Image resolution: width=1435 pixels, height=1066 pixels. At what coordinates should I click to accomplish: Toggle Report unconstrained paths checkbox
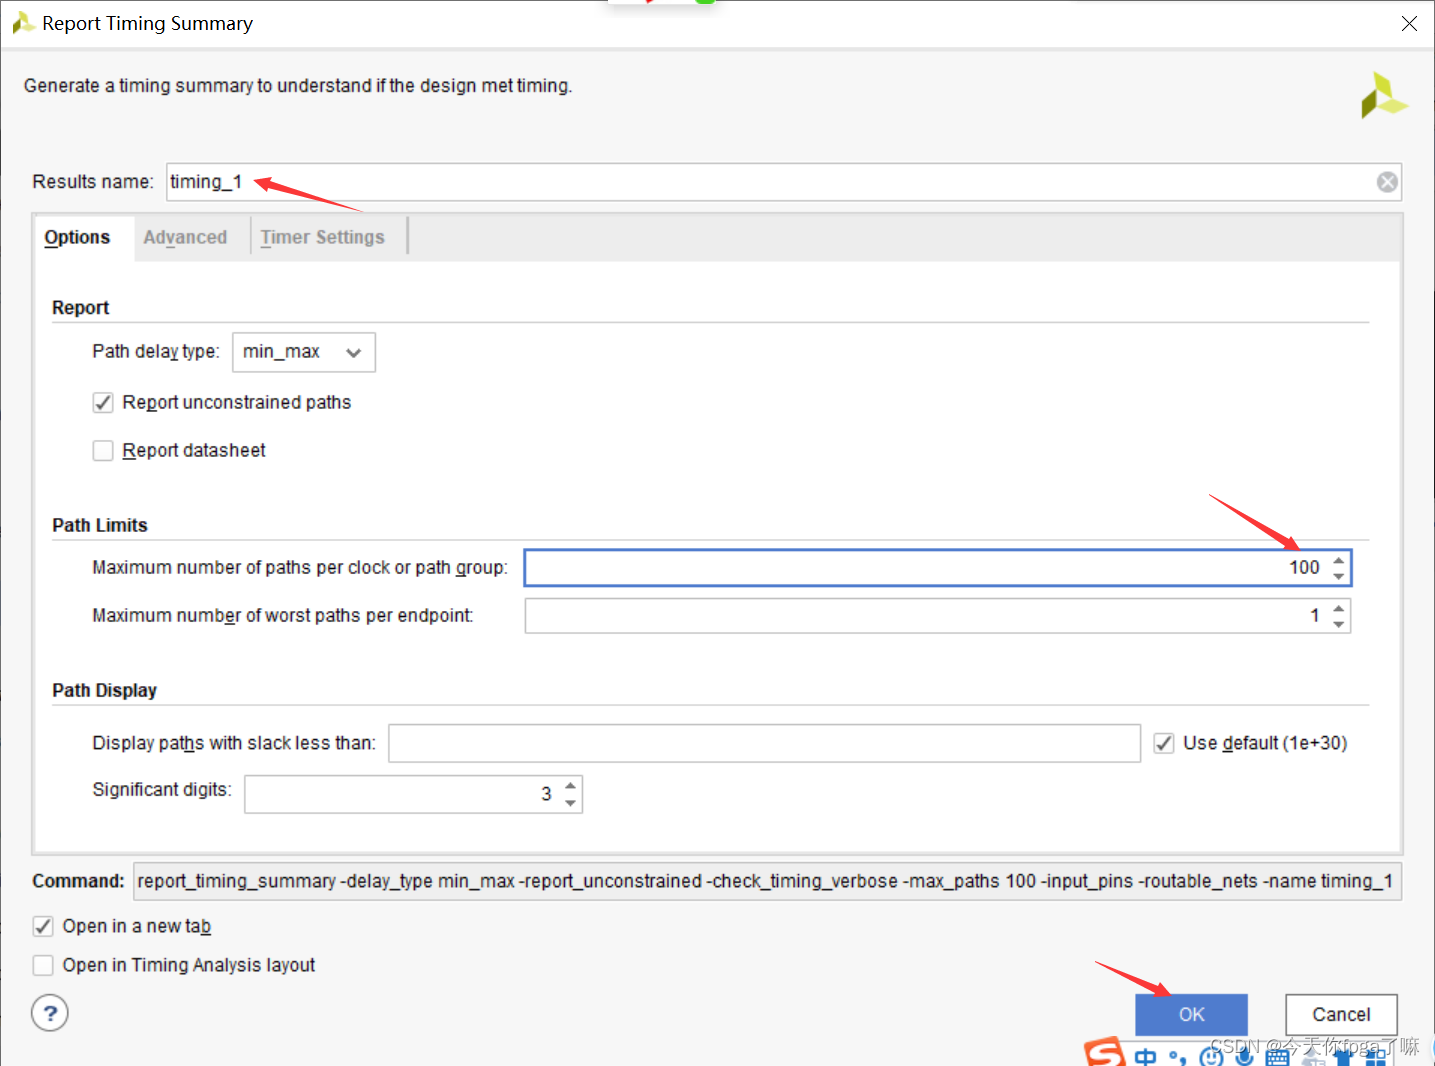(103, 403)
